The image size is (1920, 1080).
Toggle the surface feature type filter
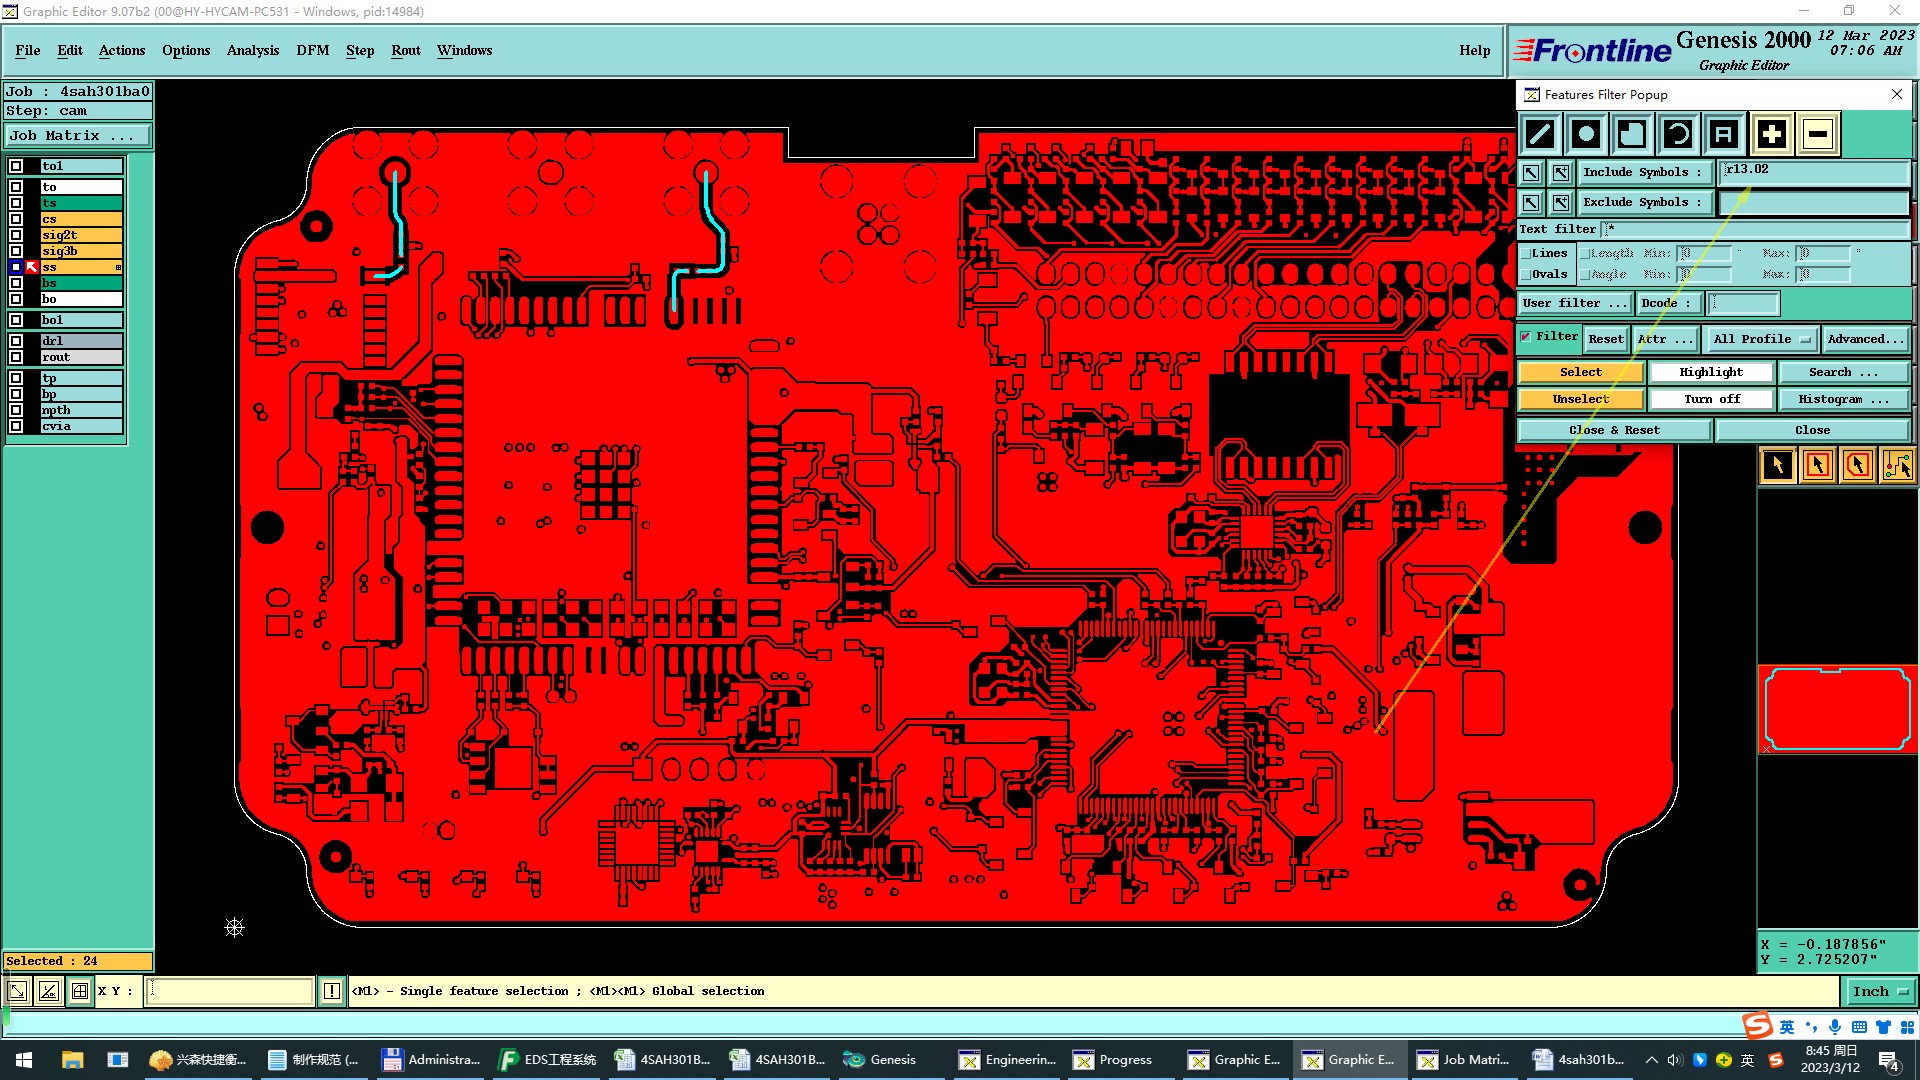point(1632,134)
